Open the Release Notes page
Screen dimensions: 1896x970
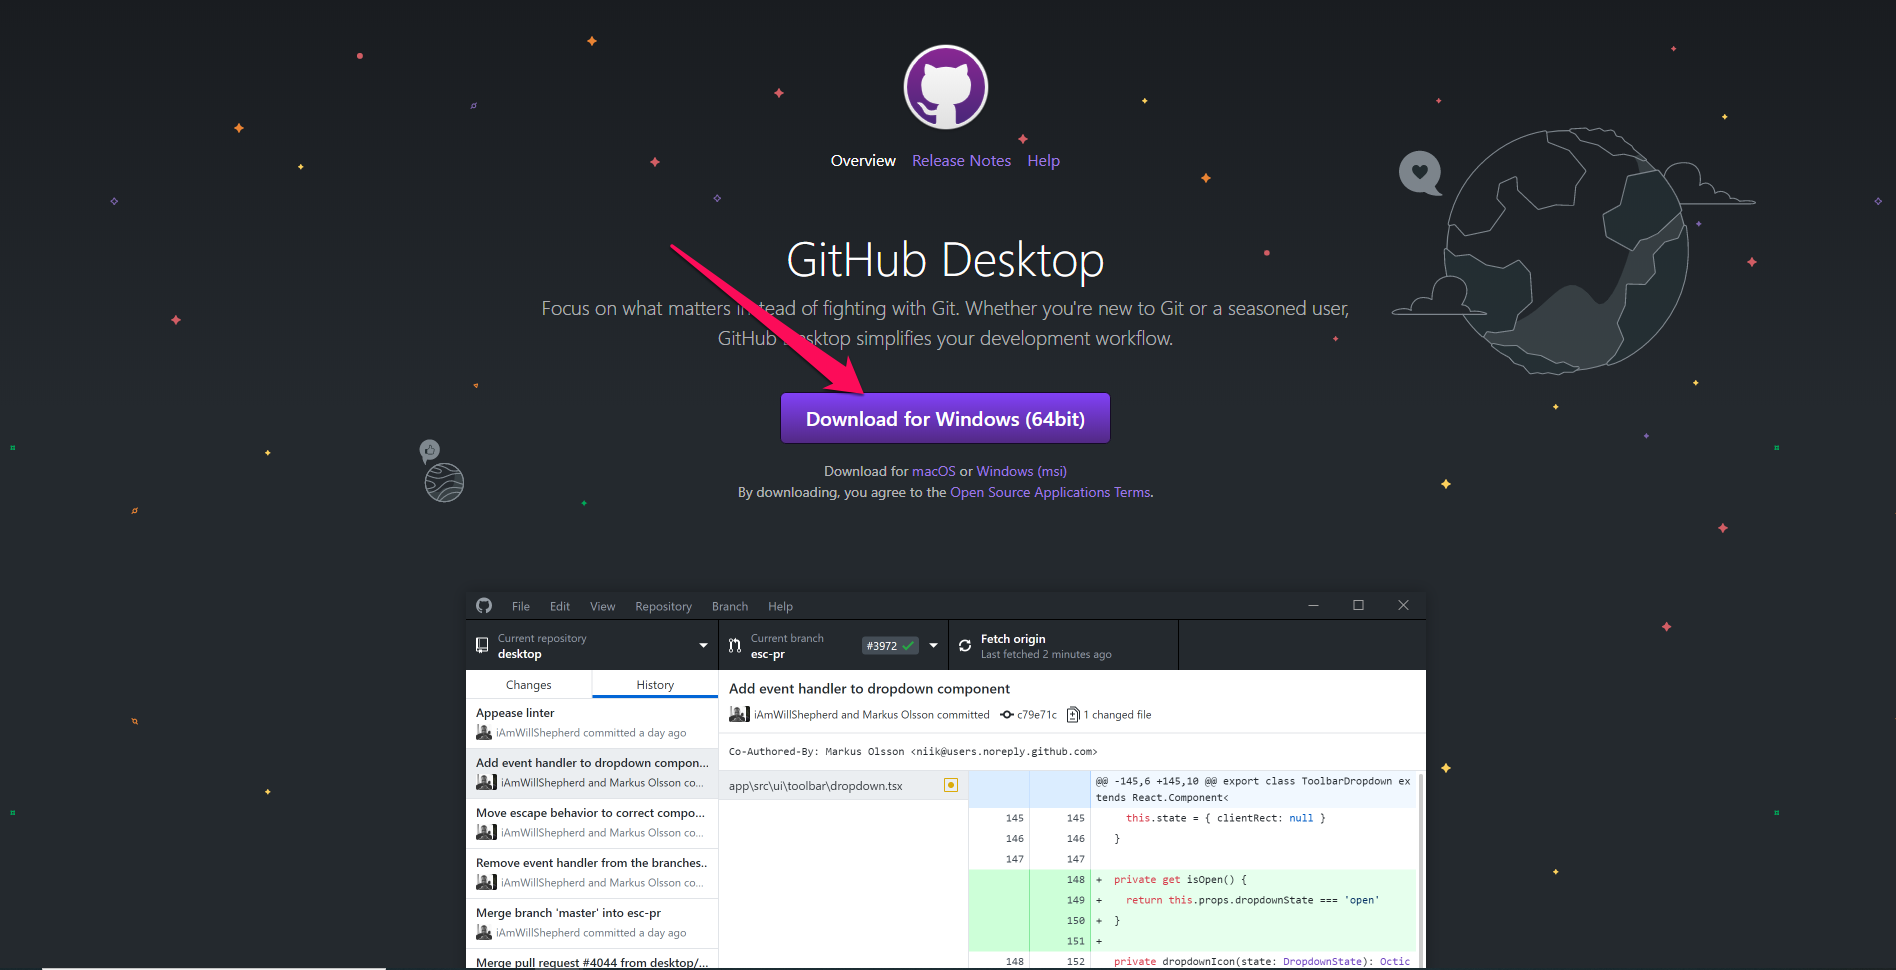(x=961, y=161)
